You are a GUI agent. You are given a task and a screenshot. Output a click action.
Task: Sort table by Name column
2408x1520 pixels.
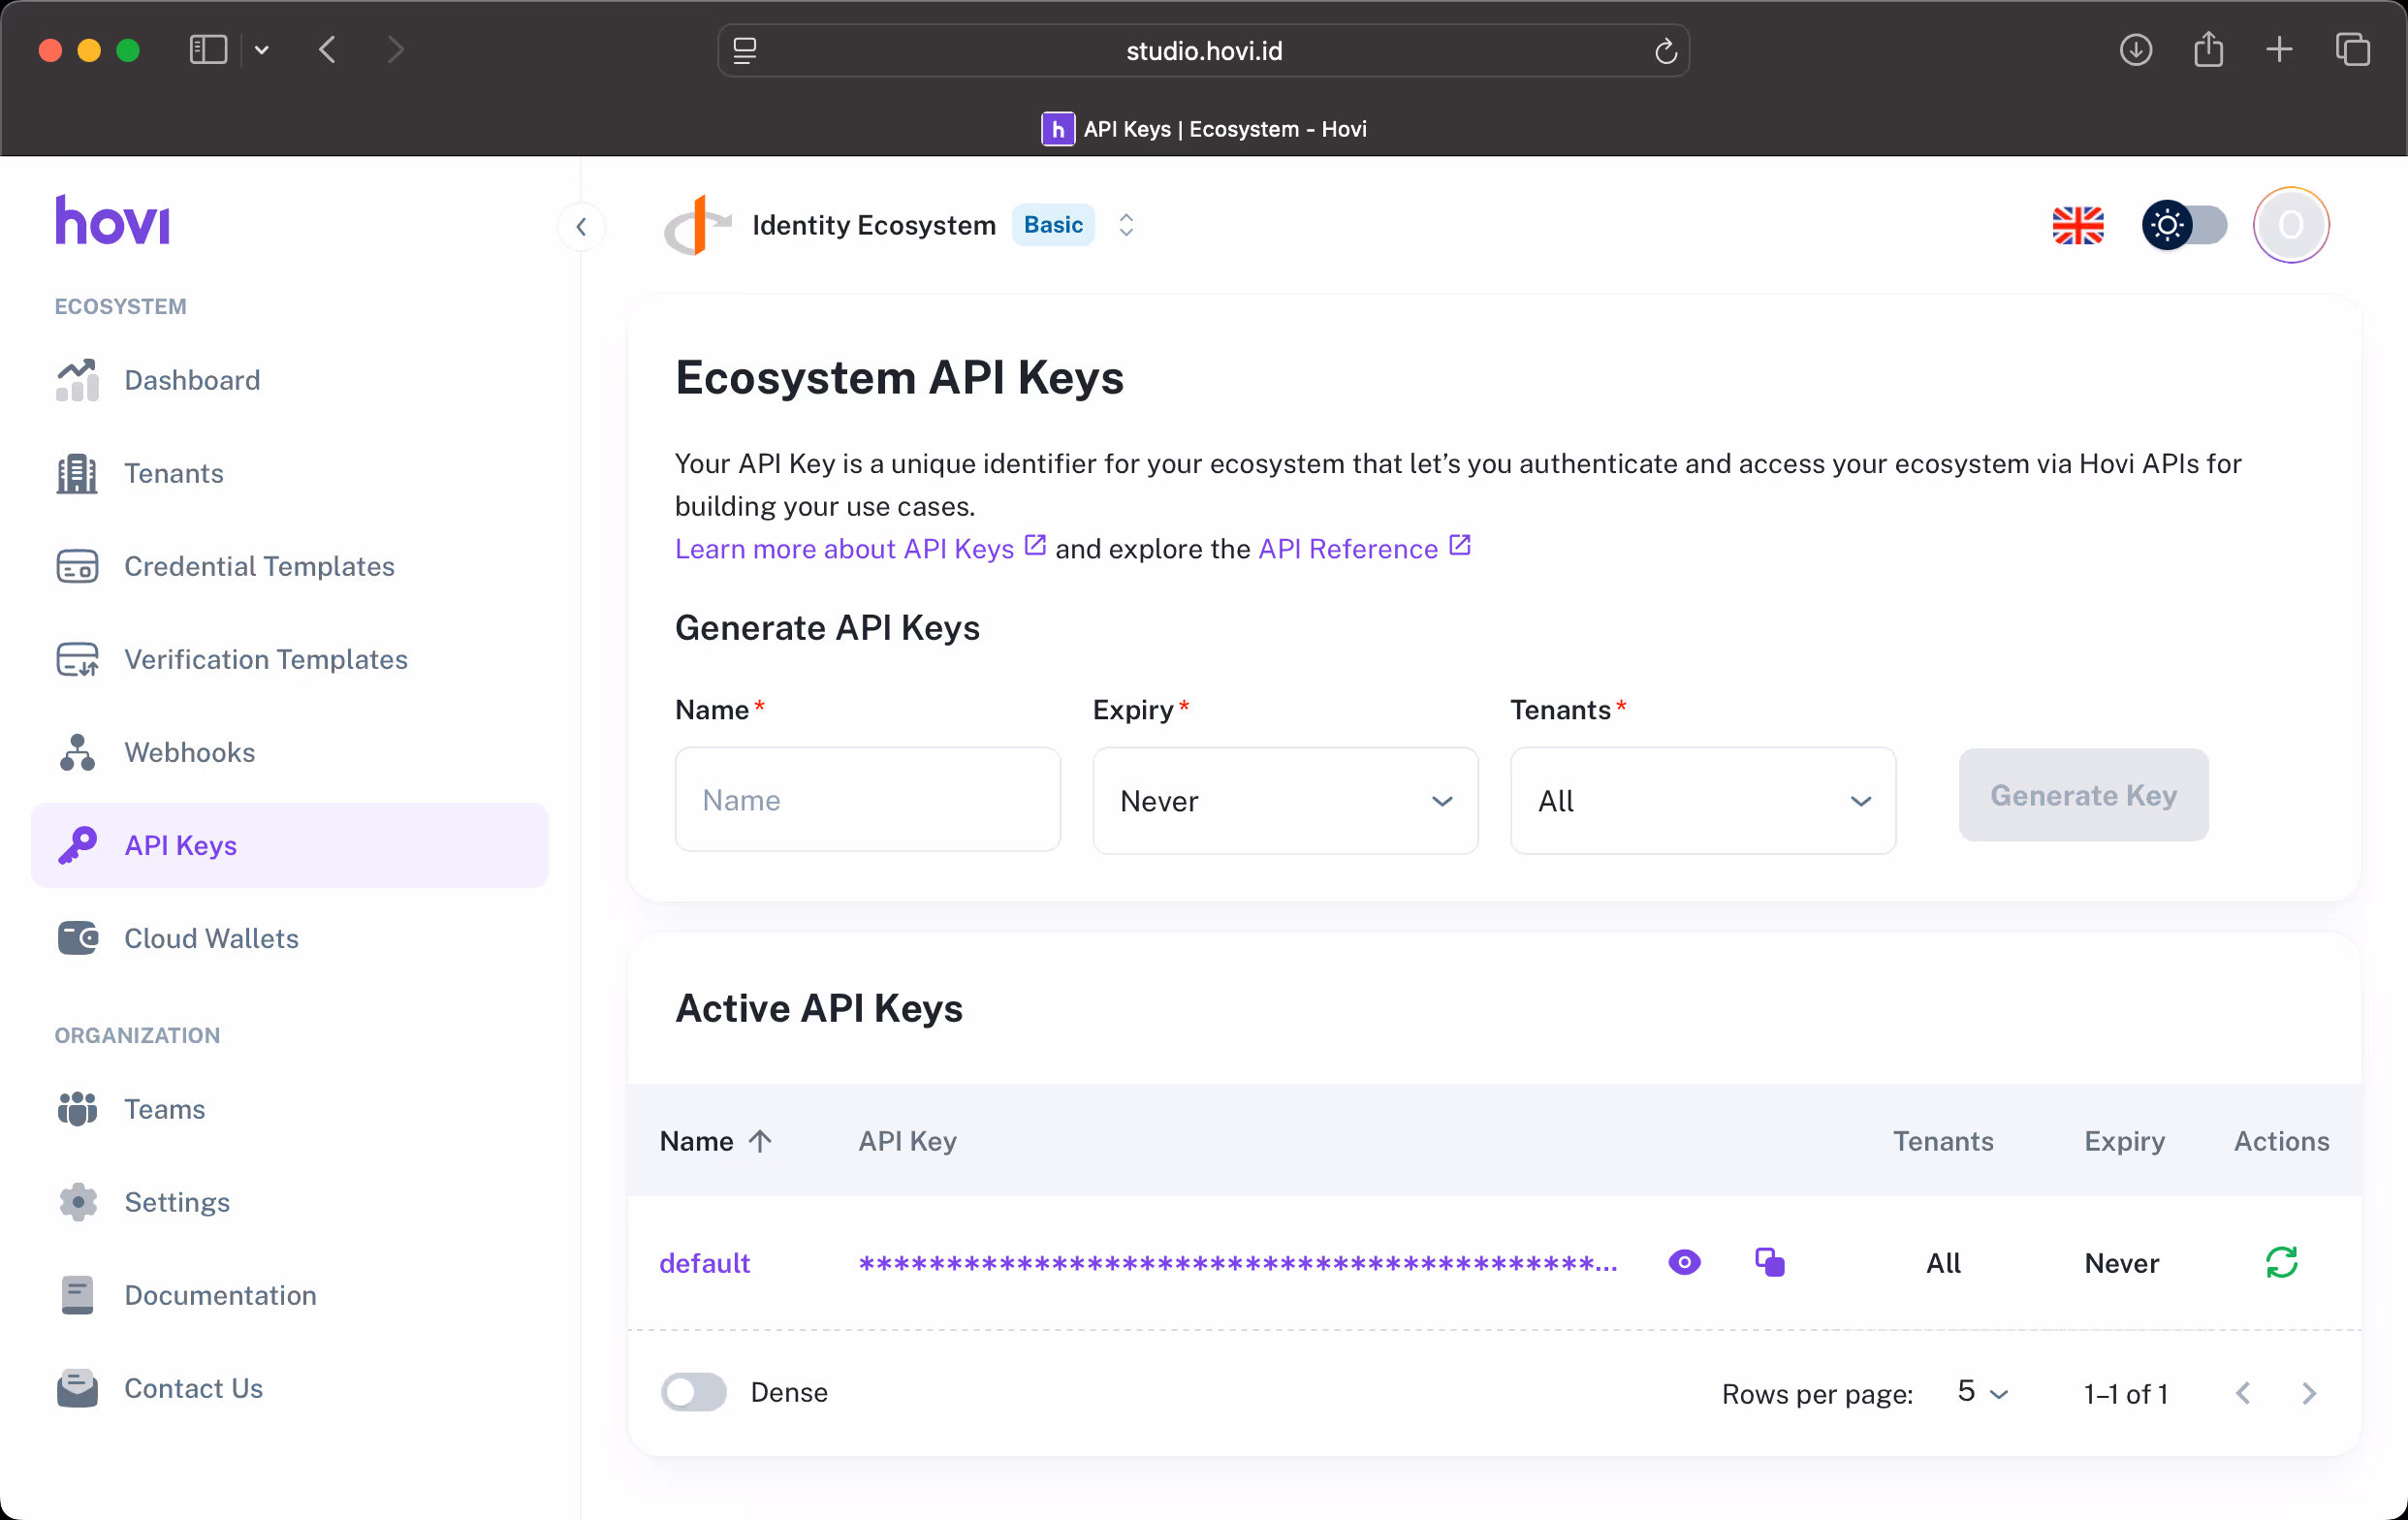pos(715,1141)
